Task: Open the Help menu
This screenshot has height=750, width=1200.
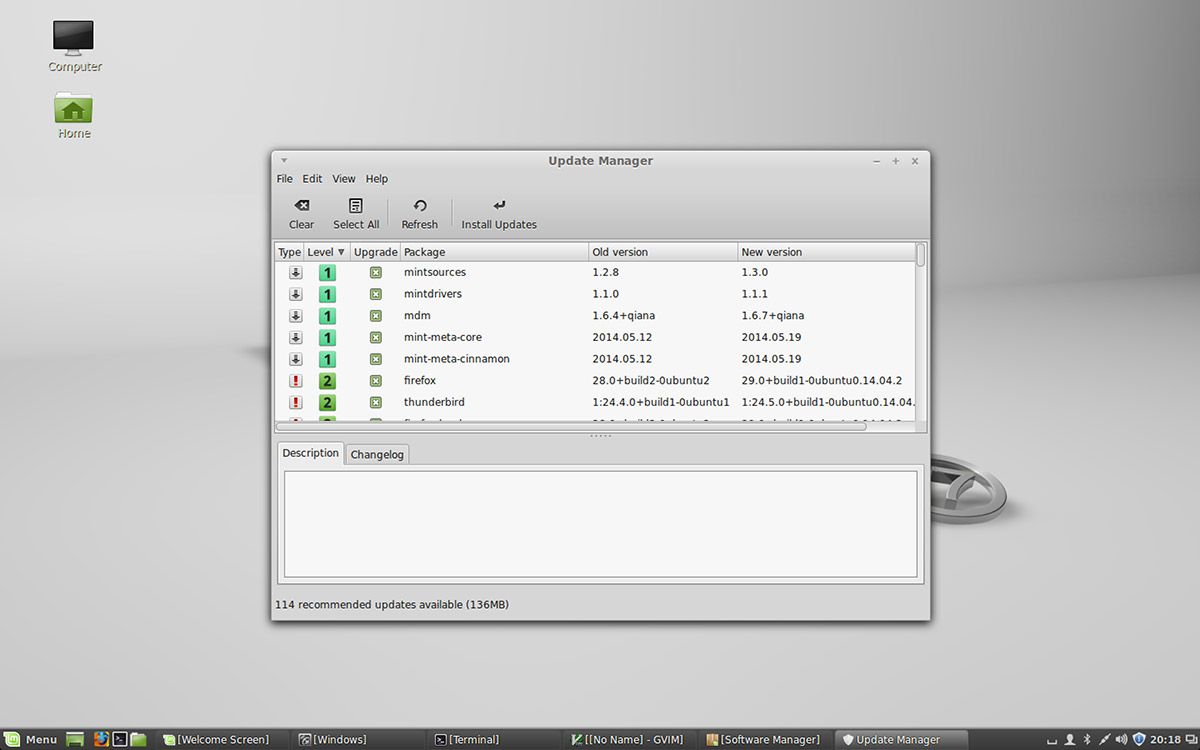Action: (377, 179)
